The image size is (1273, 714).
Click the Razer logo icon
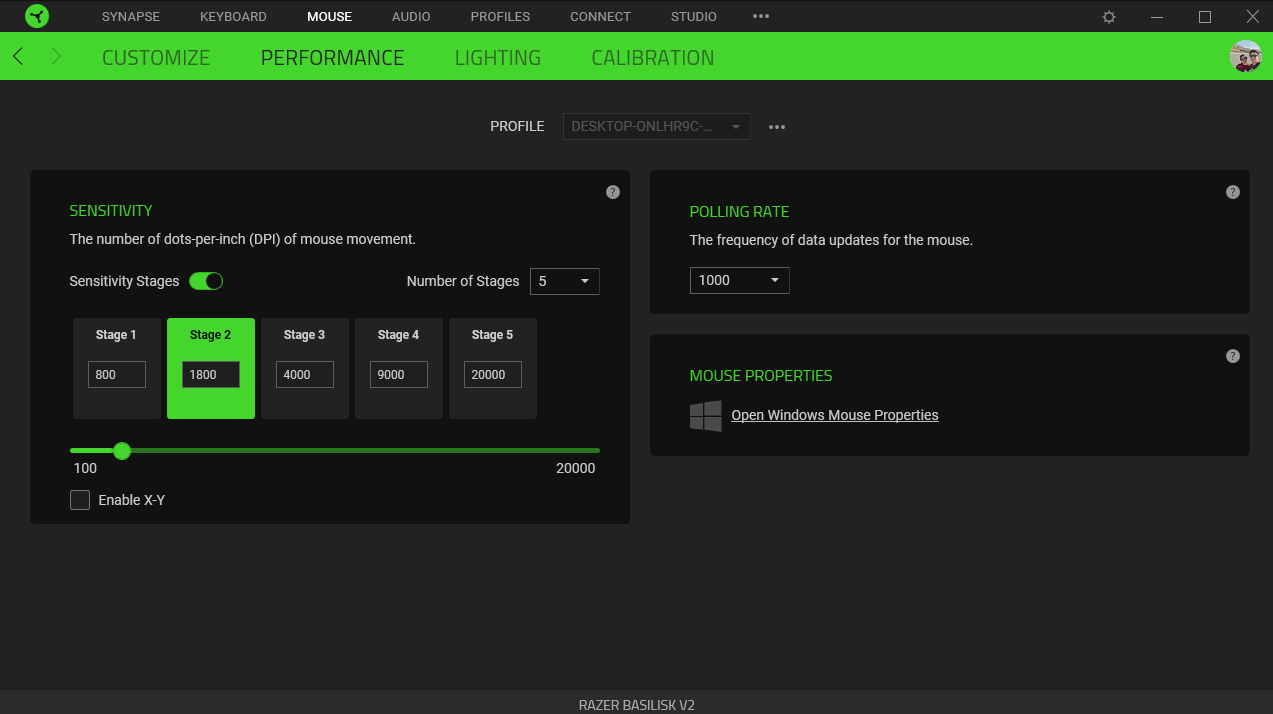coord(37,16)
